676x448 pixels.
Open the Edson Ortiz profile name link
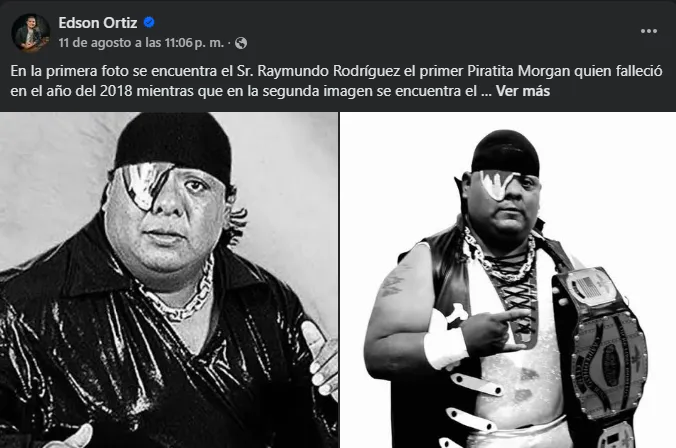[98, 22]
